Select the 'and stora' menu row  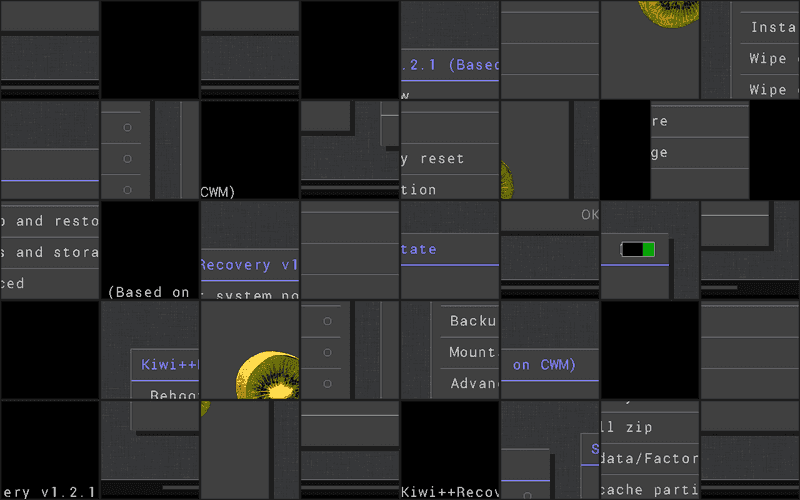click(49, 252)
